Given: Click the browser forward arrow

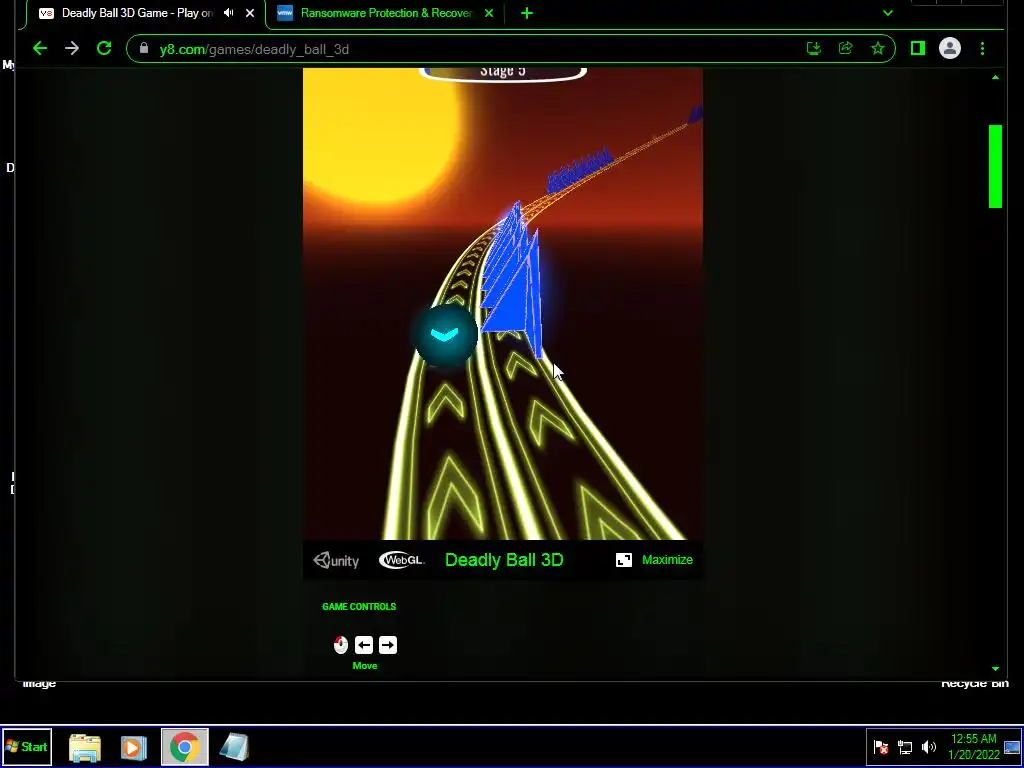Looking at the screenshot, I should coord(72,48).
